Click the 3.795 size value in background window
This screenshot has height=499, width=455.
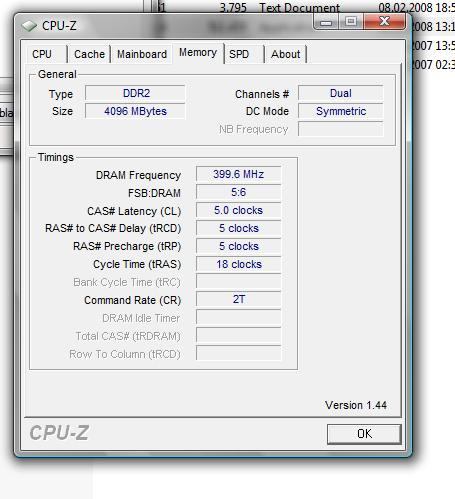233,7
